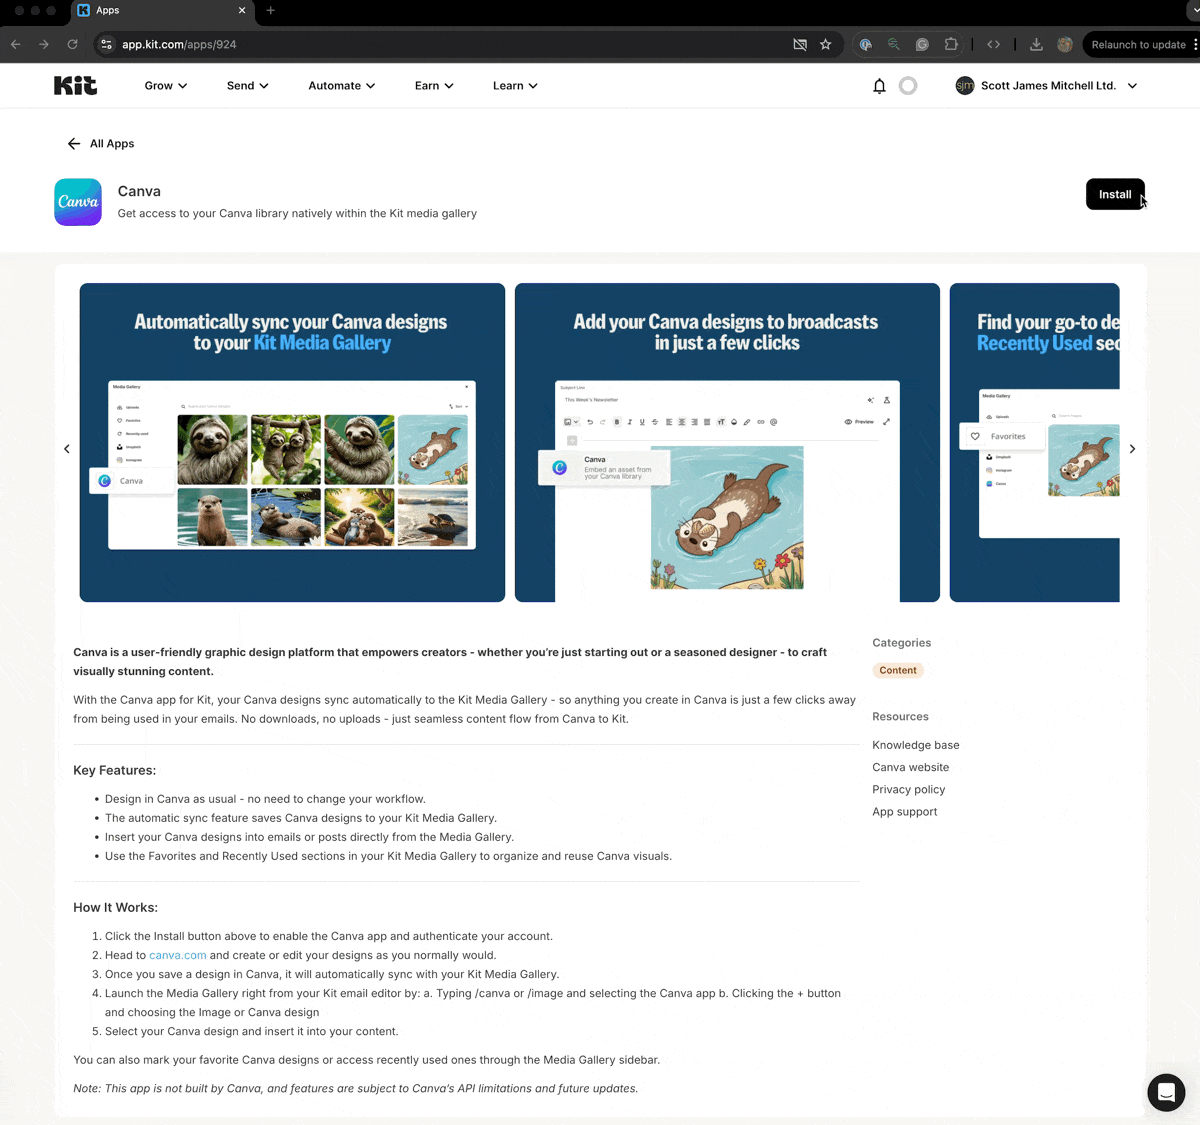Click the address bar URL

click(x=179, y=45)
